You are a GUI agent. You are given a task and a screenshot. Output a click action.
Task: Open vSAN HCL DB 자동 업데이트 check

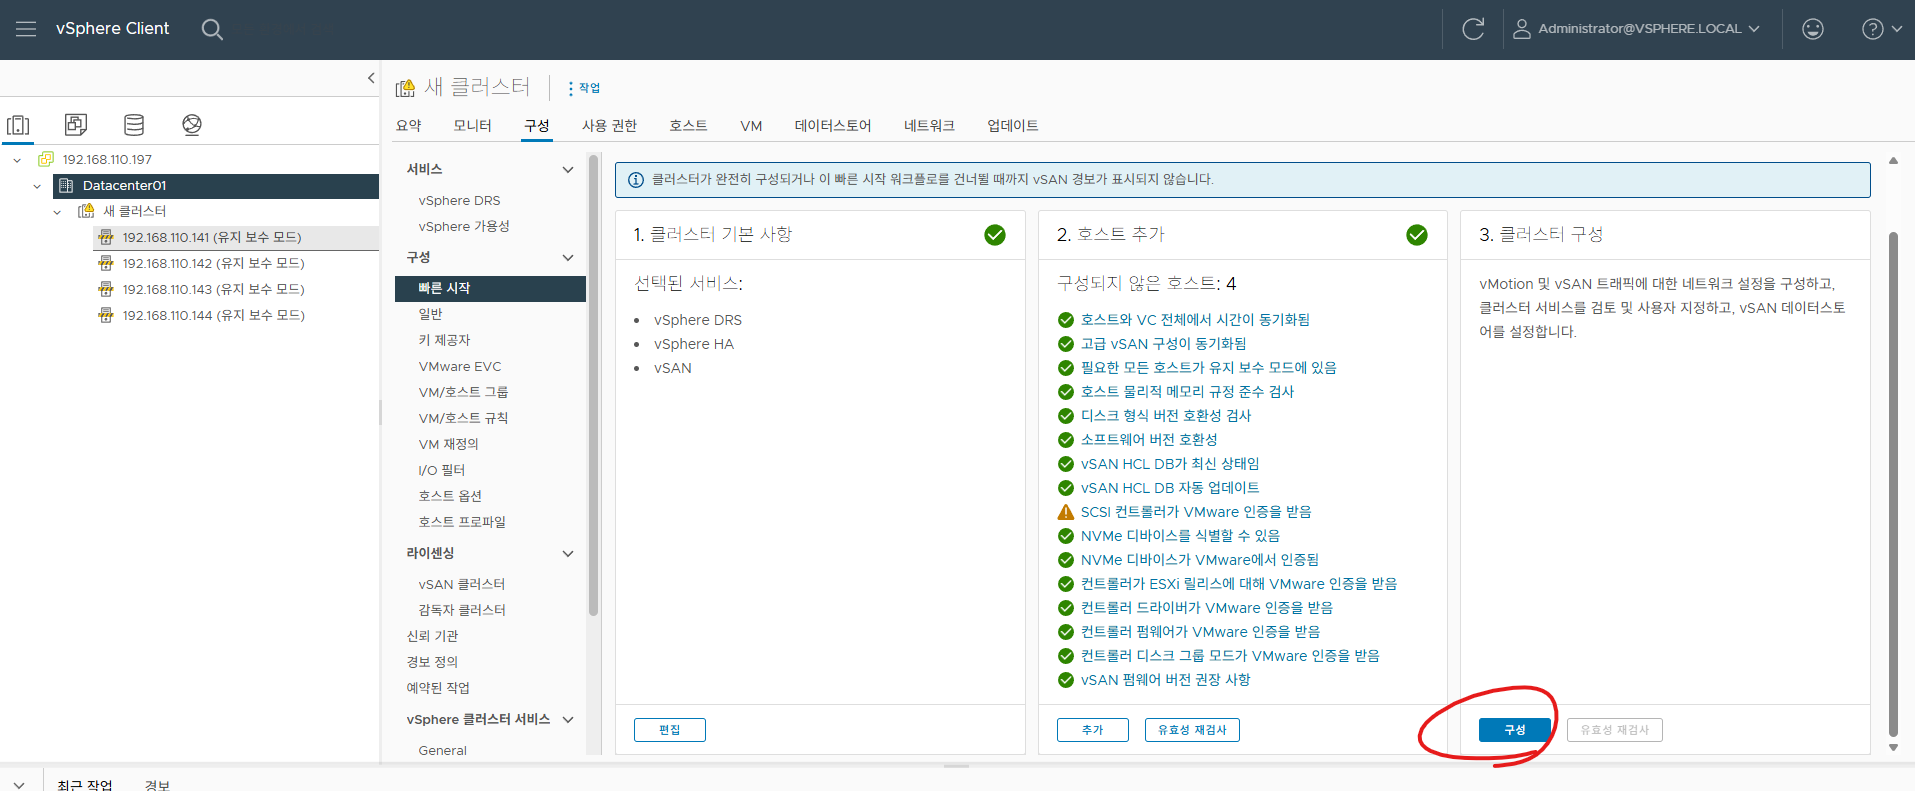point(1170,488)
